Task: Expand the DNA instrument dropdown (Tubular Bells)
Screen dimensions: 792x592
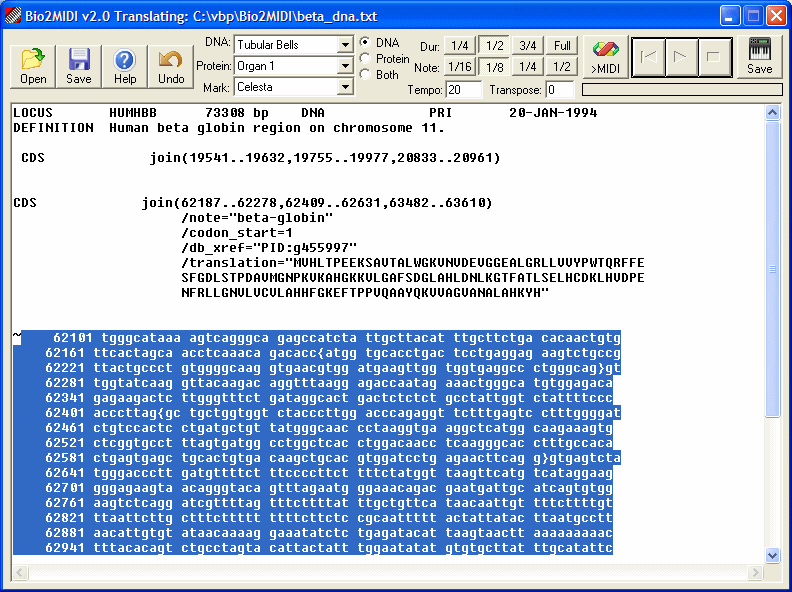Action: pos(345,45)
